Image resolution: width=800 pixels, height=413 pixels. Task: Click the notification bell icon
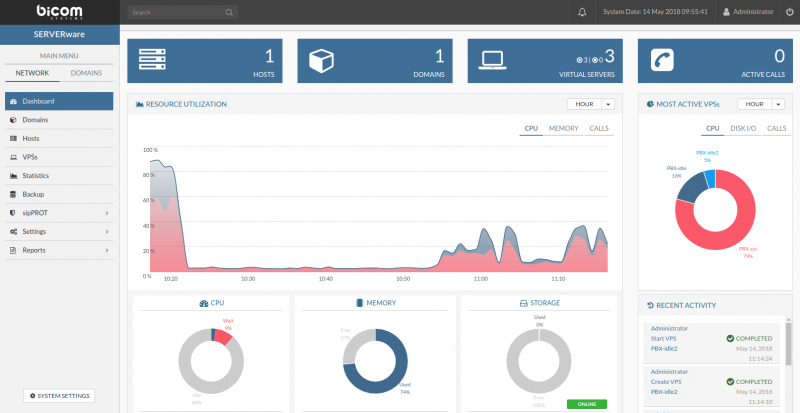(x=582, y=12)
